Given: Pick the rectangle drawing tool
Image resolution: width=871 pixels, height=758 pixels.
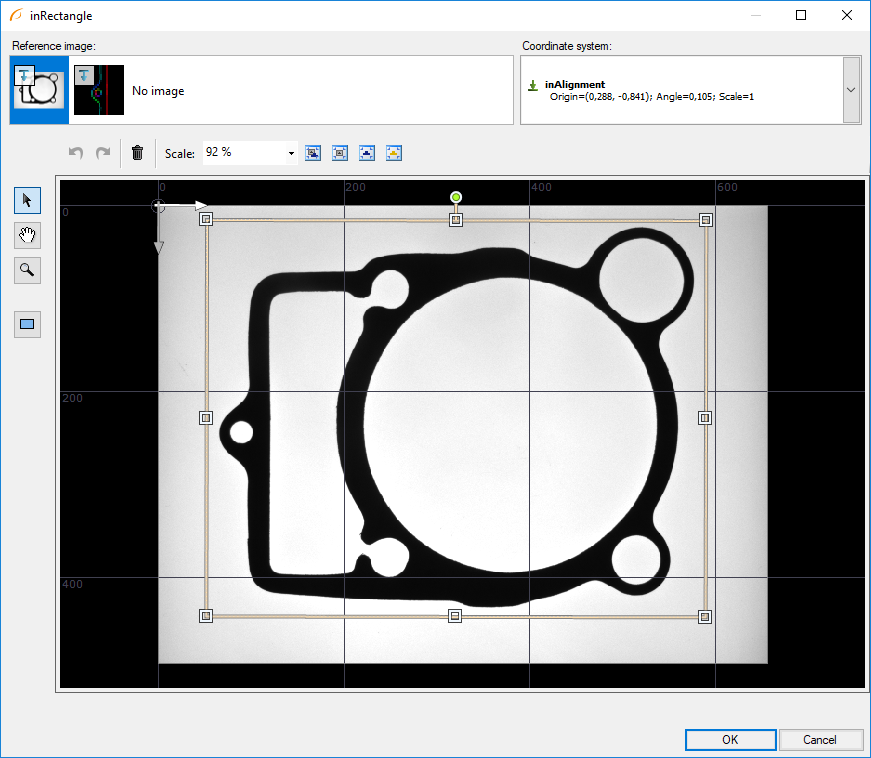Looking at the screenshot, I should click(27, 324).
